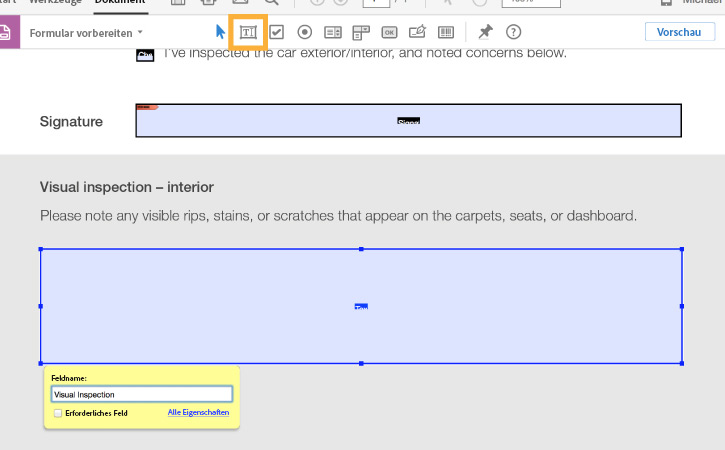Click the 'Please note any visible rips' paragraph
Image resolution: width=725 pixels, height=450 pixels.
[x=338, y=216]
